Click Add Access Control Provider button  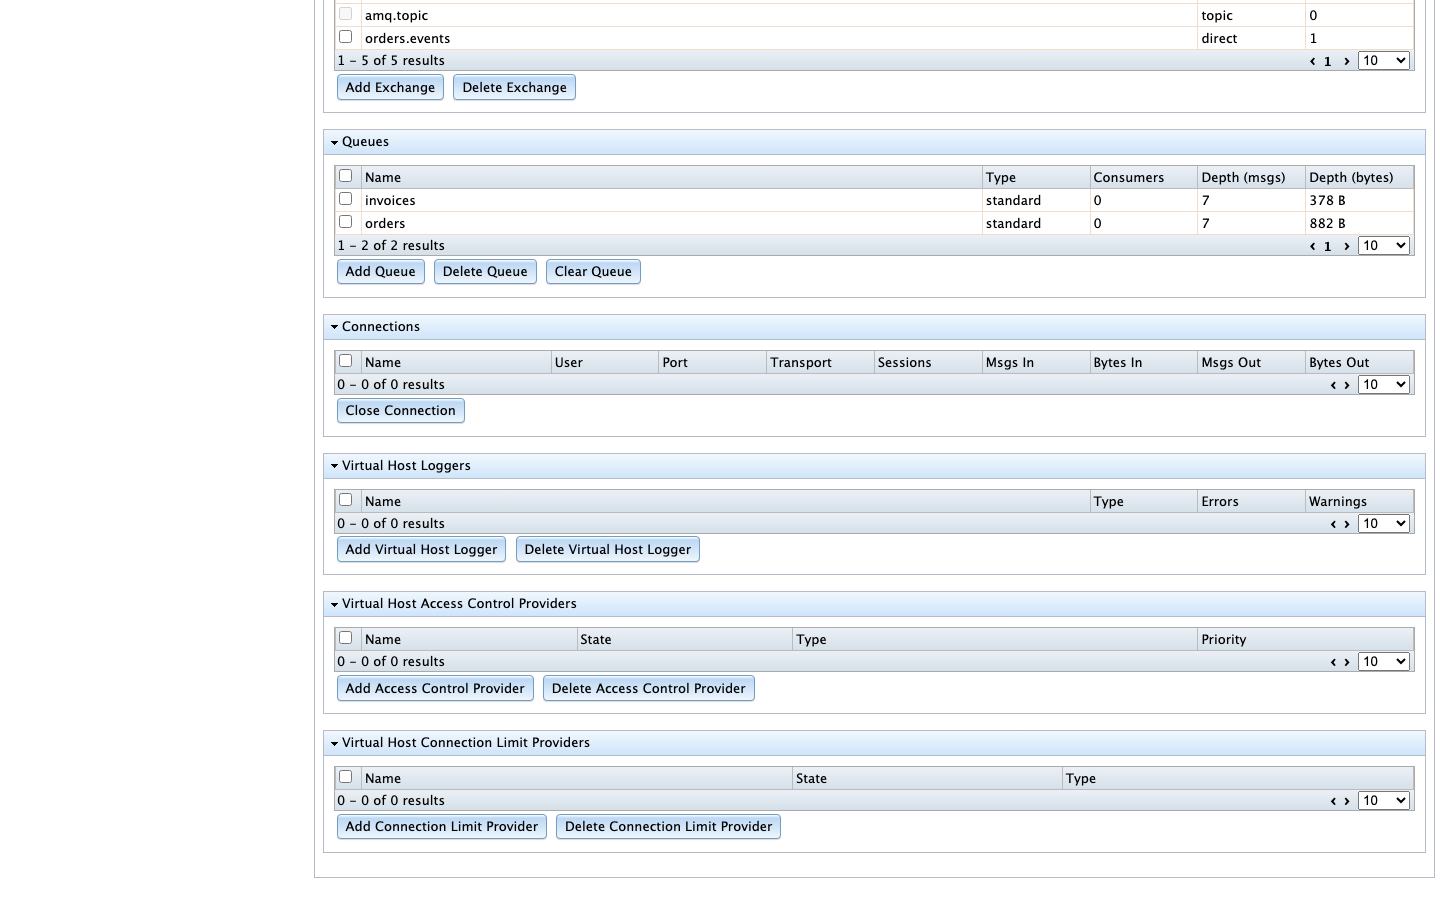click(x=435, y=689)
